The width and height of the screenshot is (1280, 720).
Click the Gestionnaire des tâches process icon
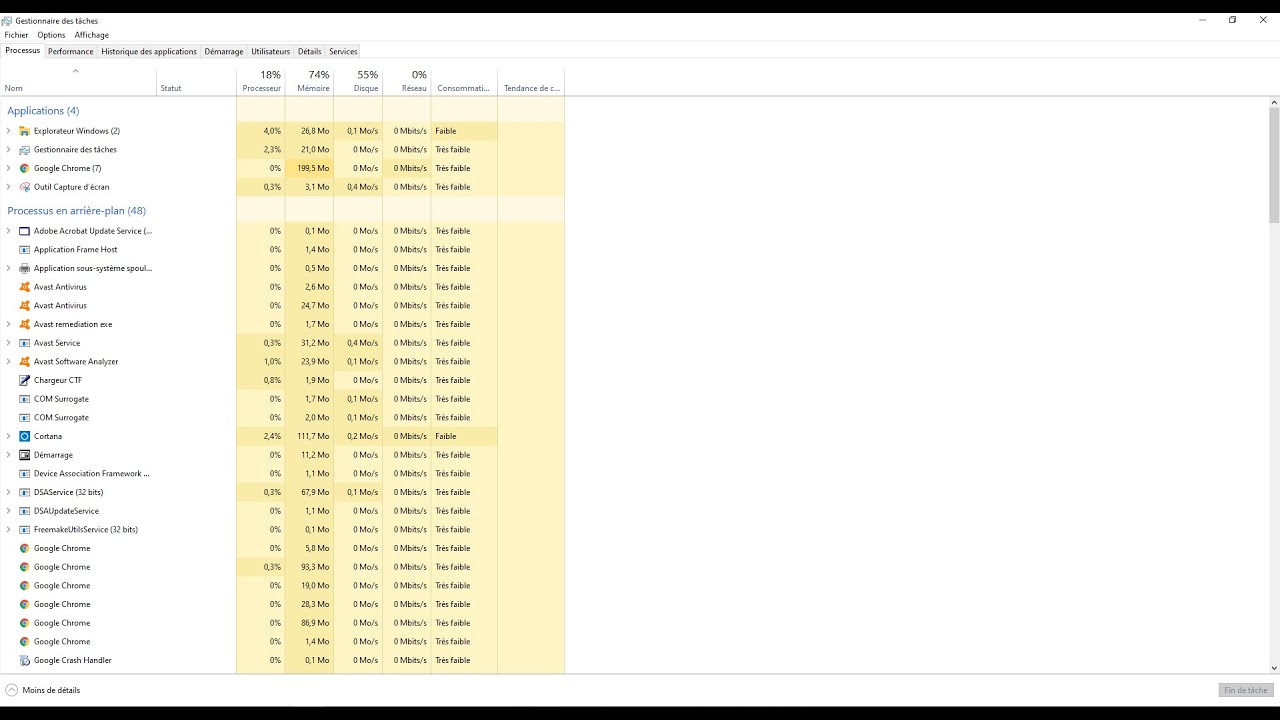coord(25,150)
